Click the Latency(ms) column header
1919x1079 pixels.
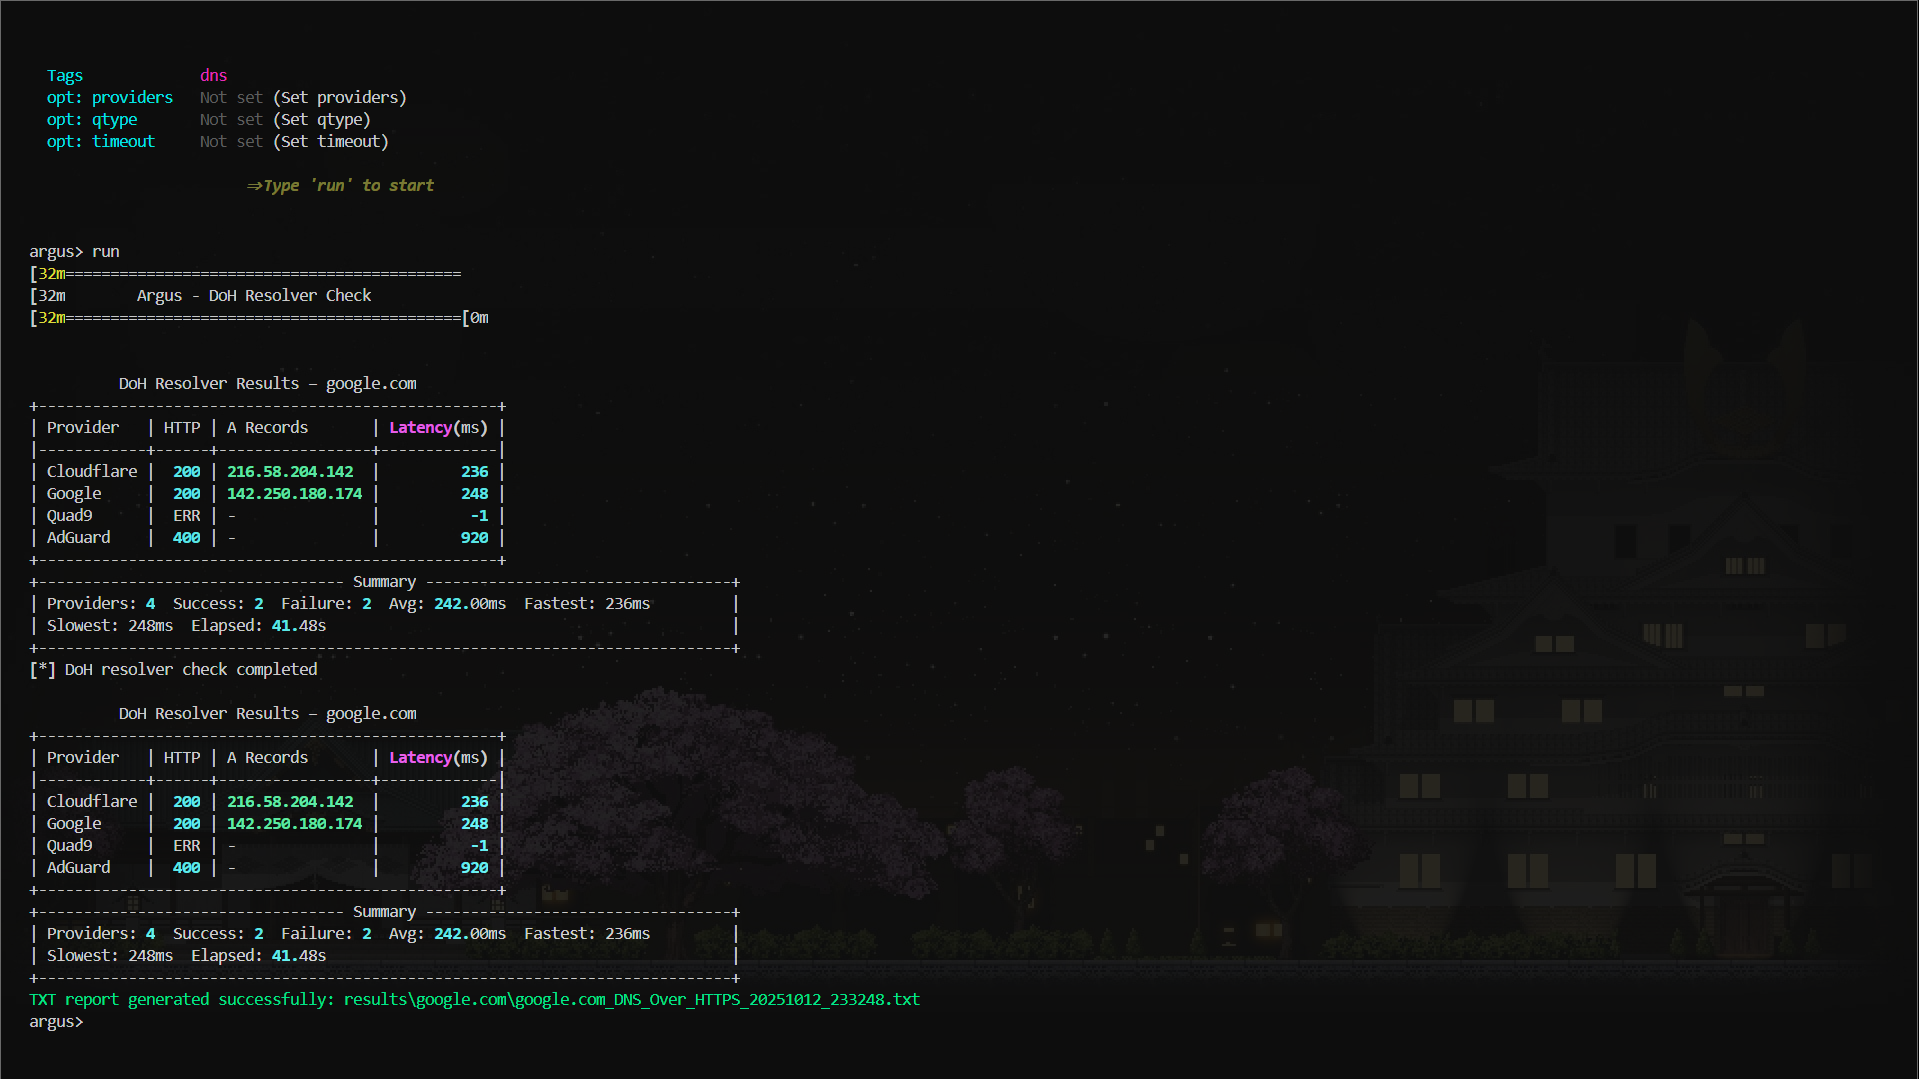pyautogui.click(x=437, y=427)
